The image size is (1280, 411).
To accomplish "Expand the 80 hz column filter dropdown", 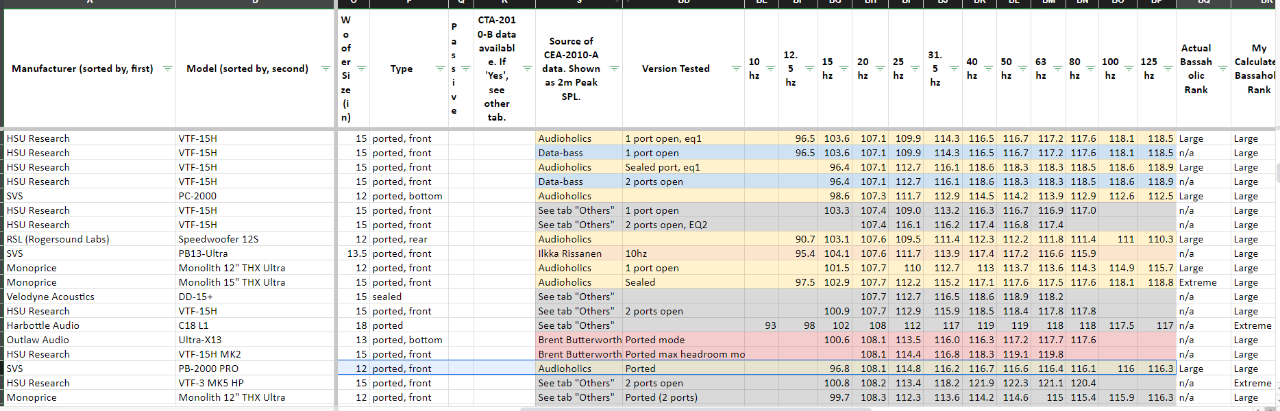I will (x=1091, y=69).
